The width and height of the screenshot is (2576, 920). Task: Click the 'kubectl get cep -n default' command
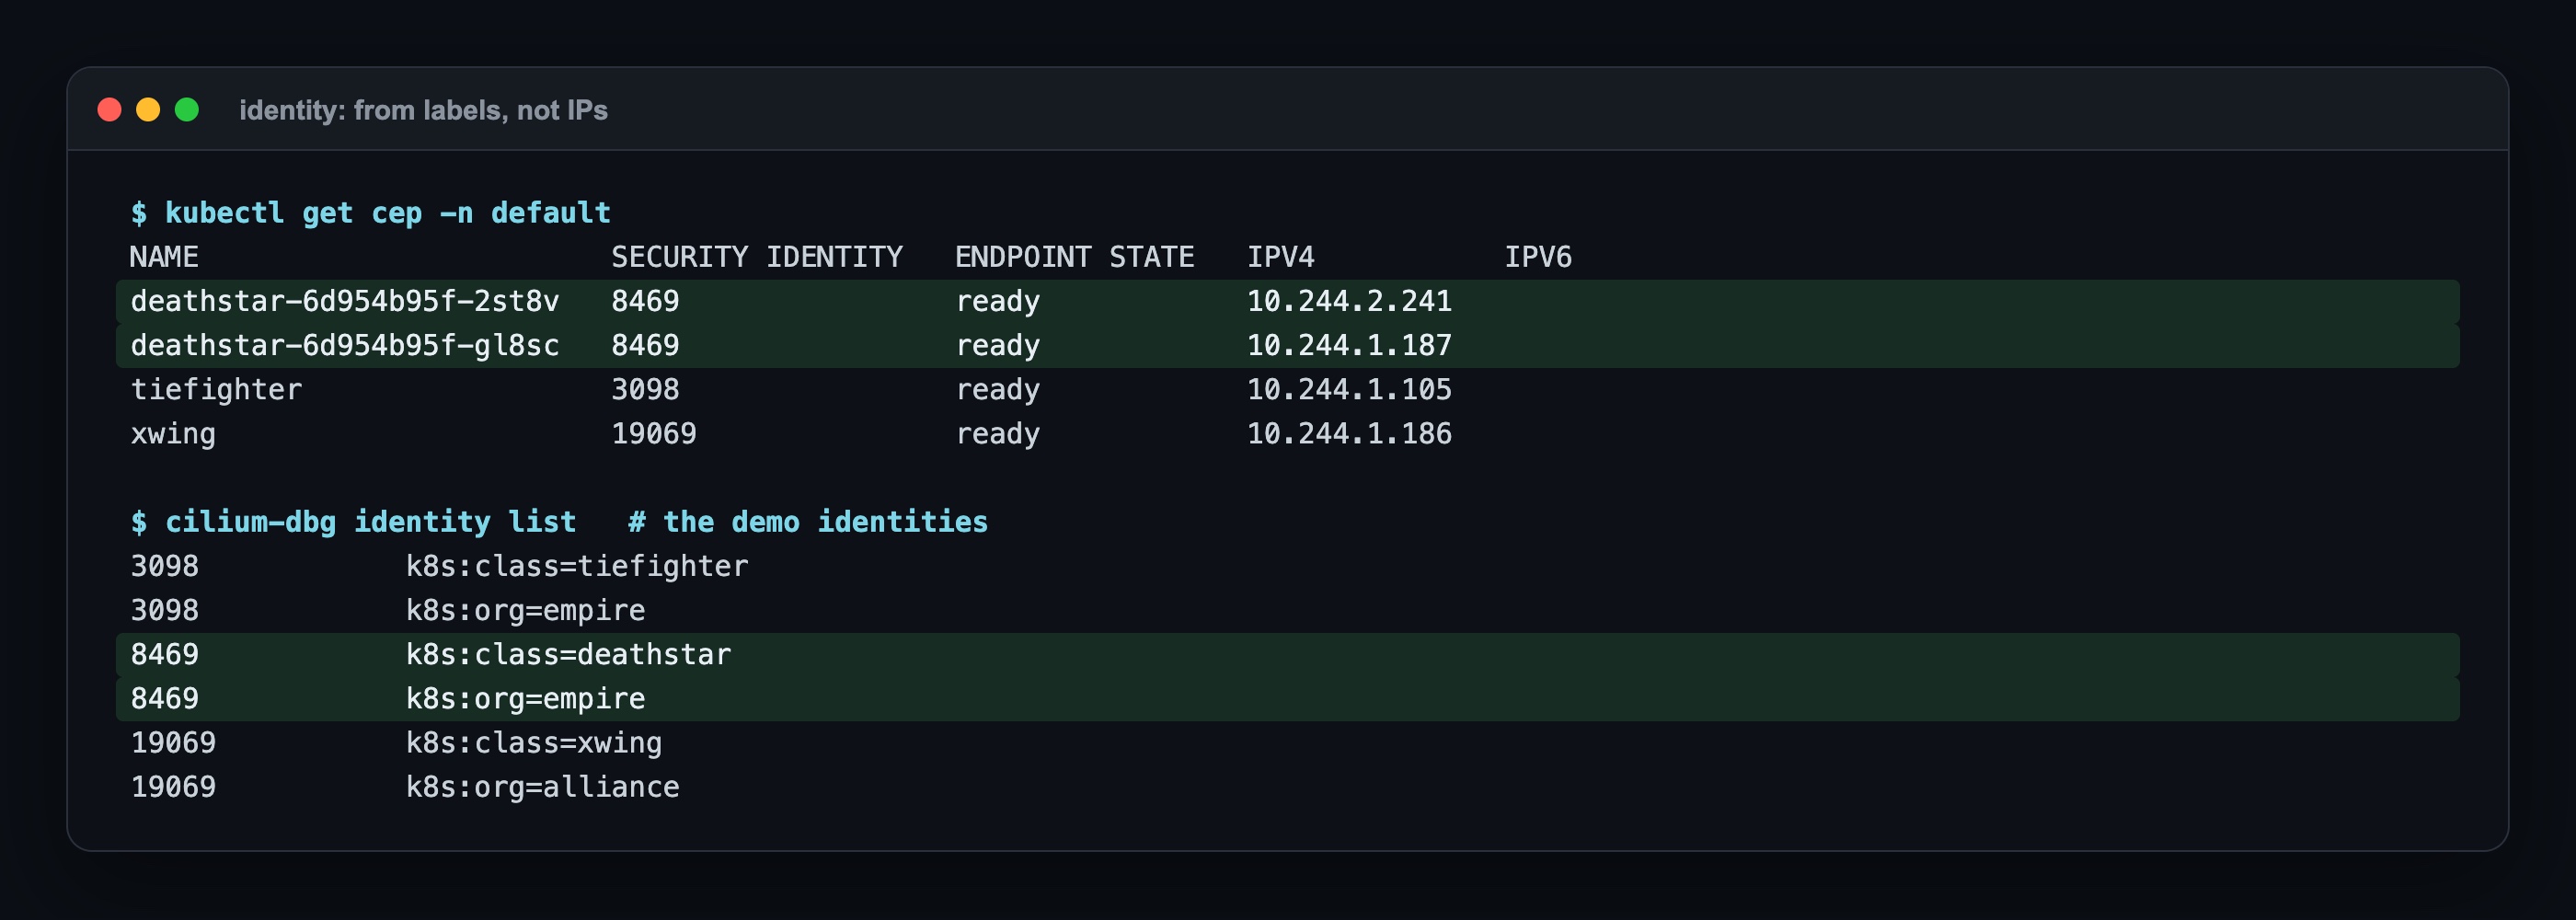(x=387, y=213)
